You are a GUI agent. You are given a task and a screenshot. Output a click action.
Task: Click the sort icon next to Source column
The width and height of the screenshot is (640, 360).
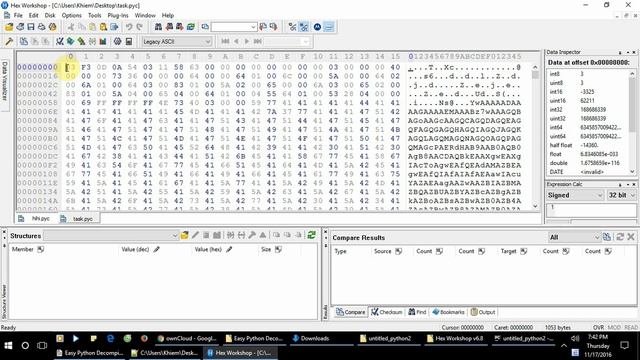[x=398, y=251]
